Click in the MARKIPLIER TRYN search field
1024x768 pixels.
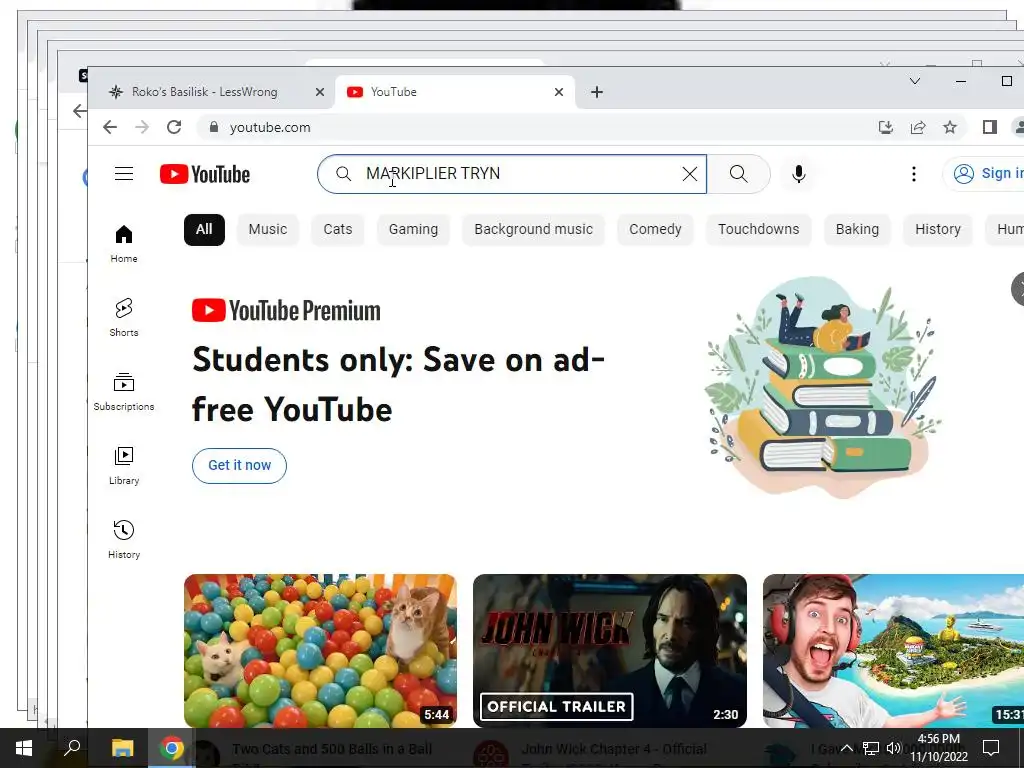point(512,174)
